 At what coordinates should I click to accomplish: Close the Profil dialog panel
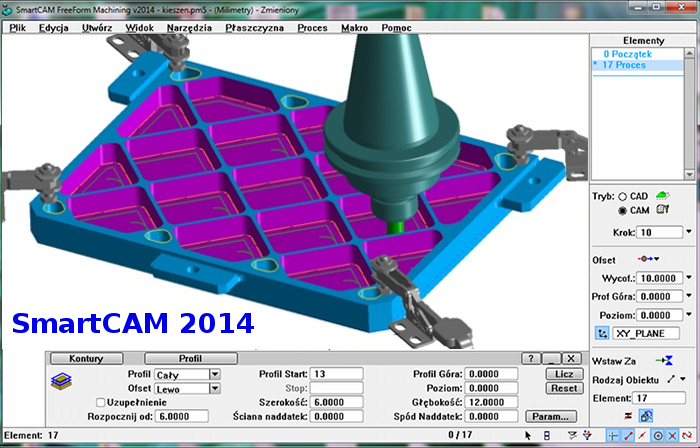coord(571,358)
